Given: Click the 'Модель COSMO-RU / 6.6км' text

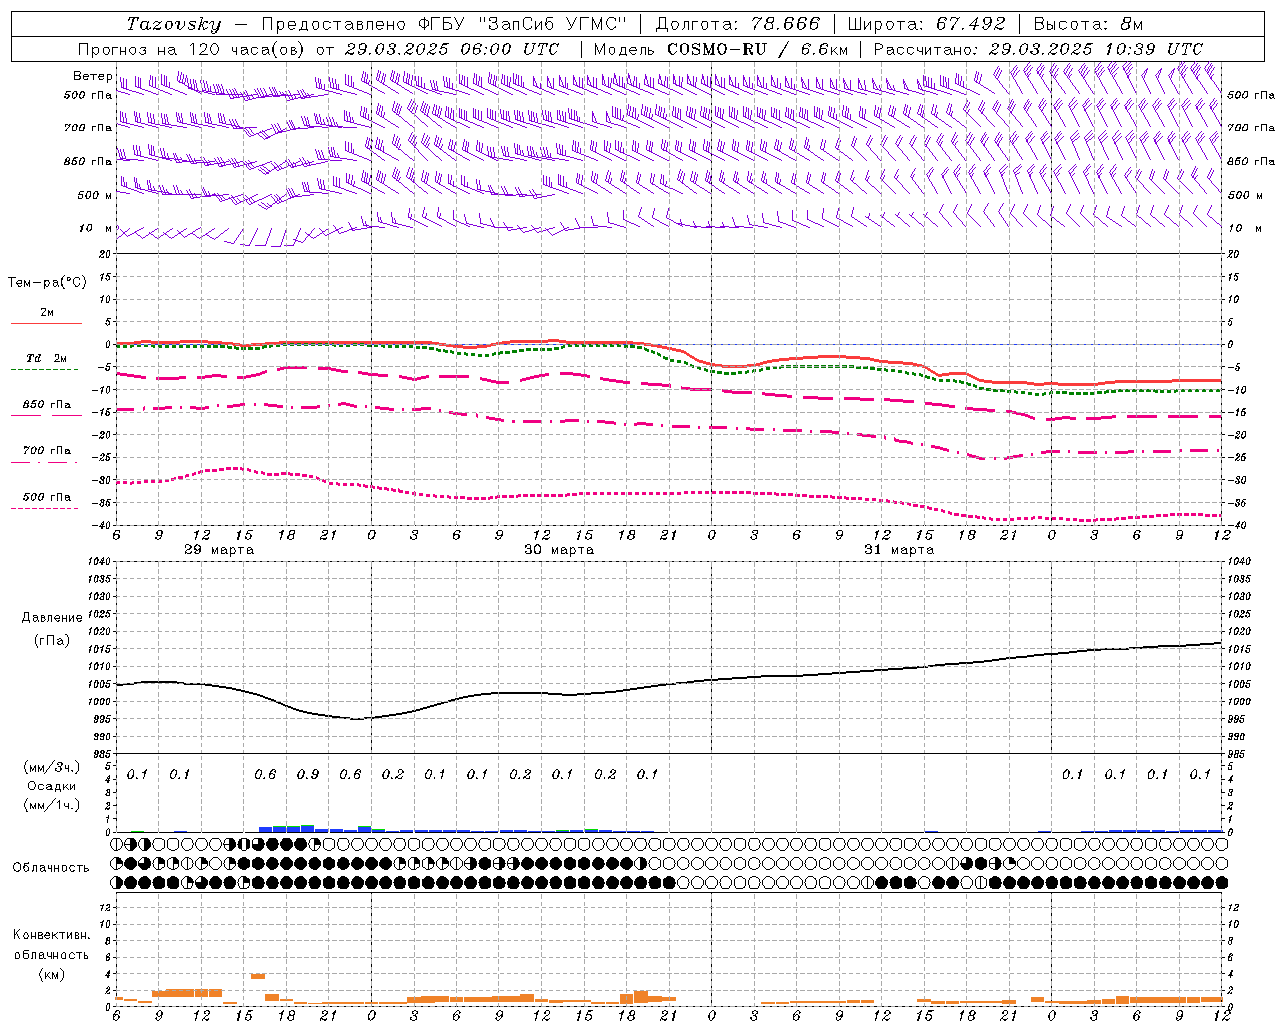Looking at the screenshot, I should tap(721, 49).
